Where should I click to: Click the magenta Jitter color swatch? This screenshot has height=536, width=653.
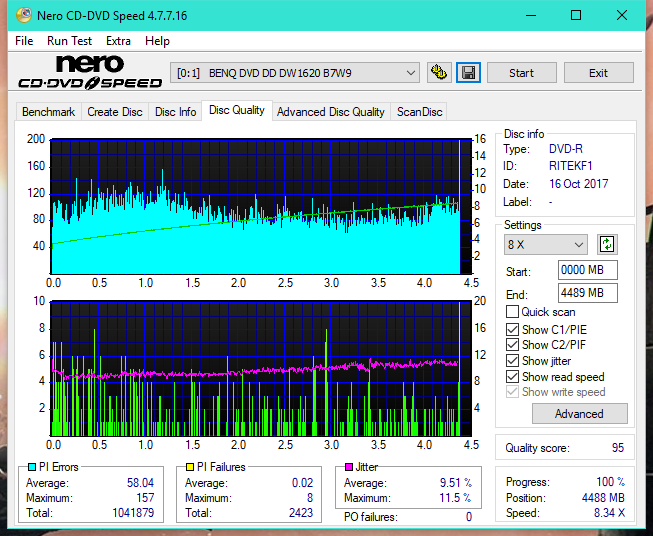(349, 467)
